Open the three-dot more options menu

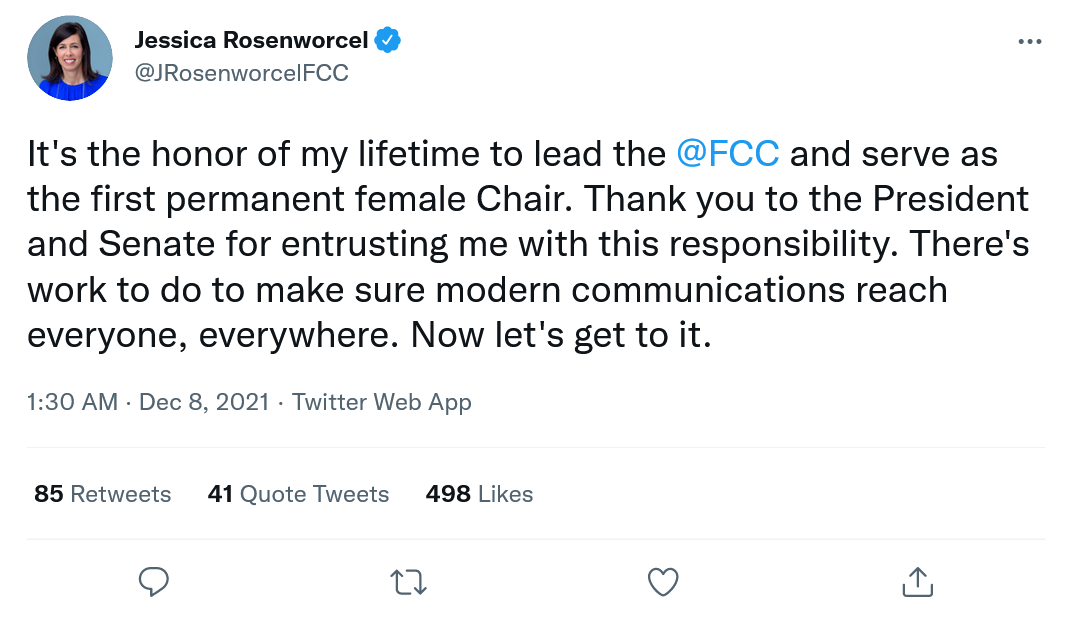(1029, 42)
